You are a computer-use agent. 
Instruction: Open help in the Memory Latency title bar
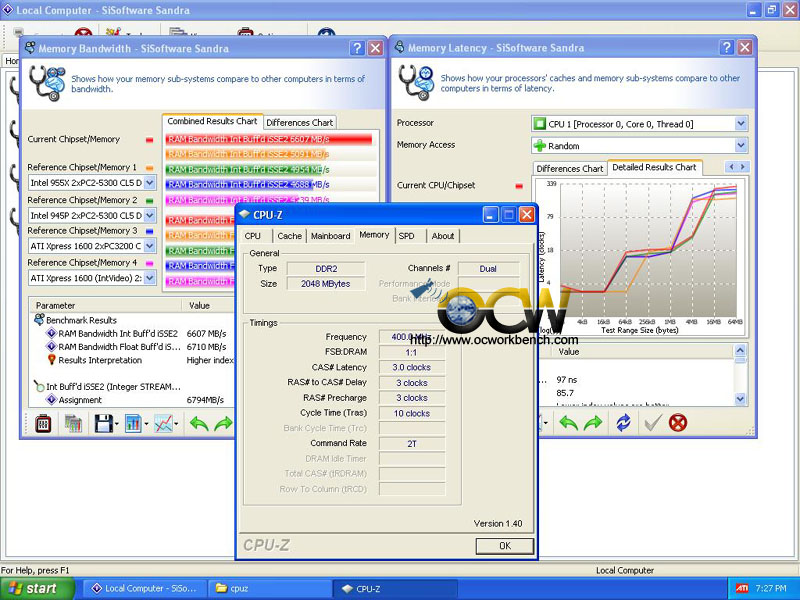(x=727, y=48)
